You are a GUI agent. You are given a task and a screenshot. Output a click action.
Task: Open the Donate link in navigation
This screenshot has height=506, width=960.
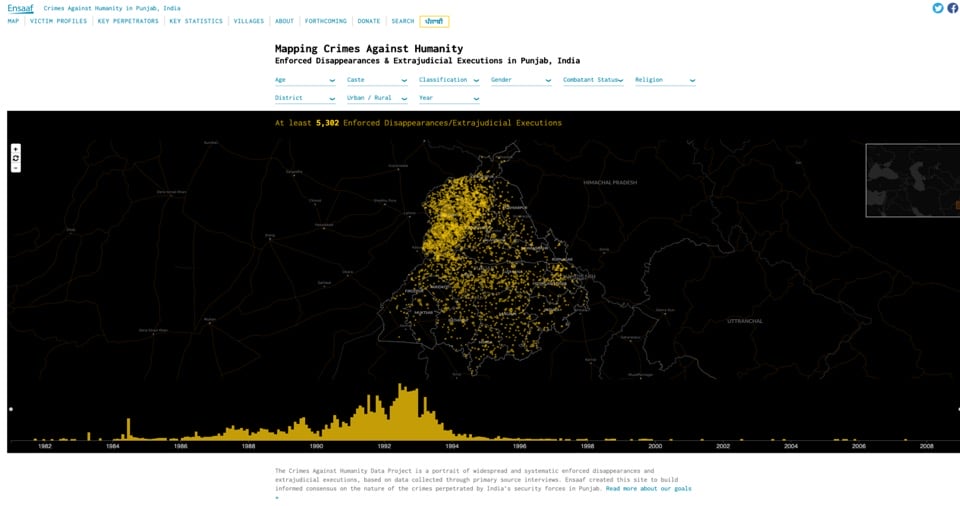pos(369,21)
